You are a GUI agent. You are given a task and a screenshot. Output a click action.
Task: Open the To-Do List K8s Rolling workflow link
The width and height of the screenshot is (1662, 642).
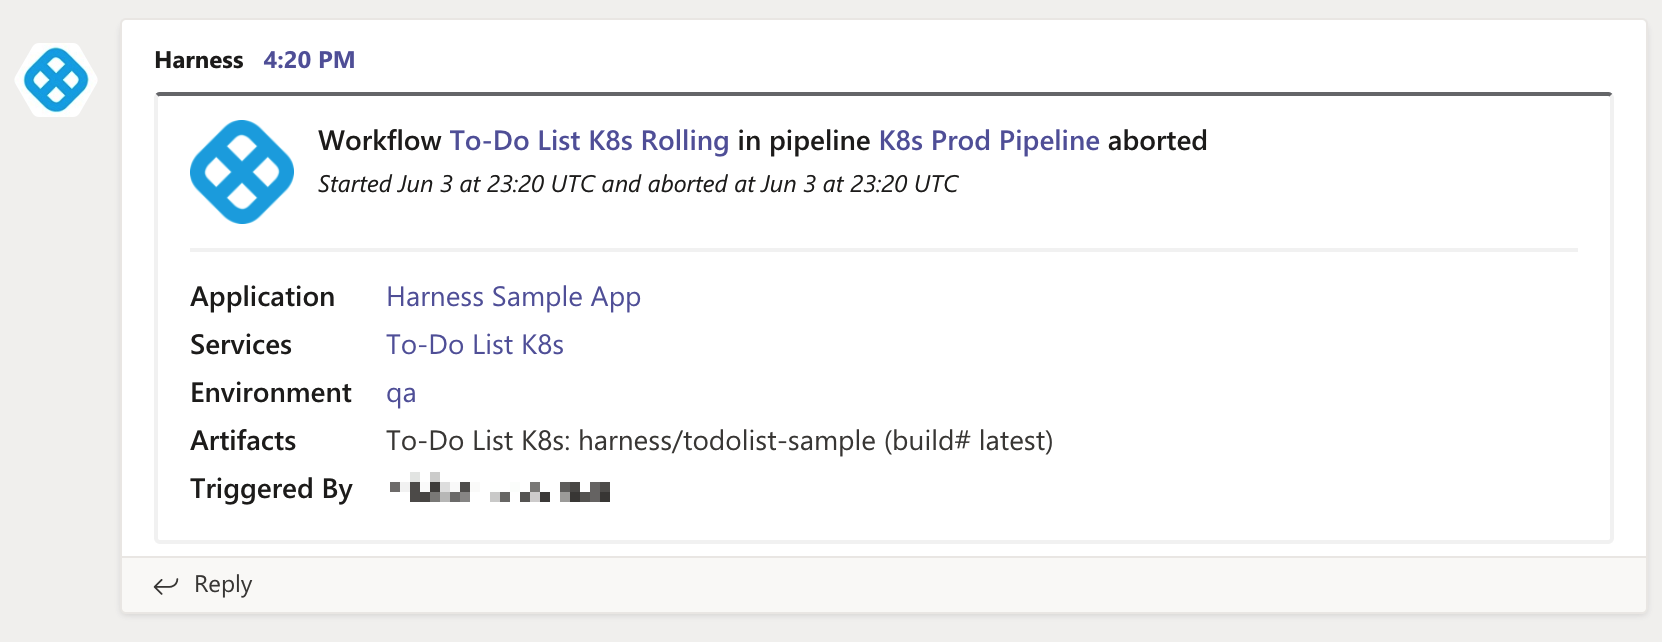click(589, 141)
